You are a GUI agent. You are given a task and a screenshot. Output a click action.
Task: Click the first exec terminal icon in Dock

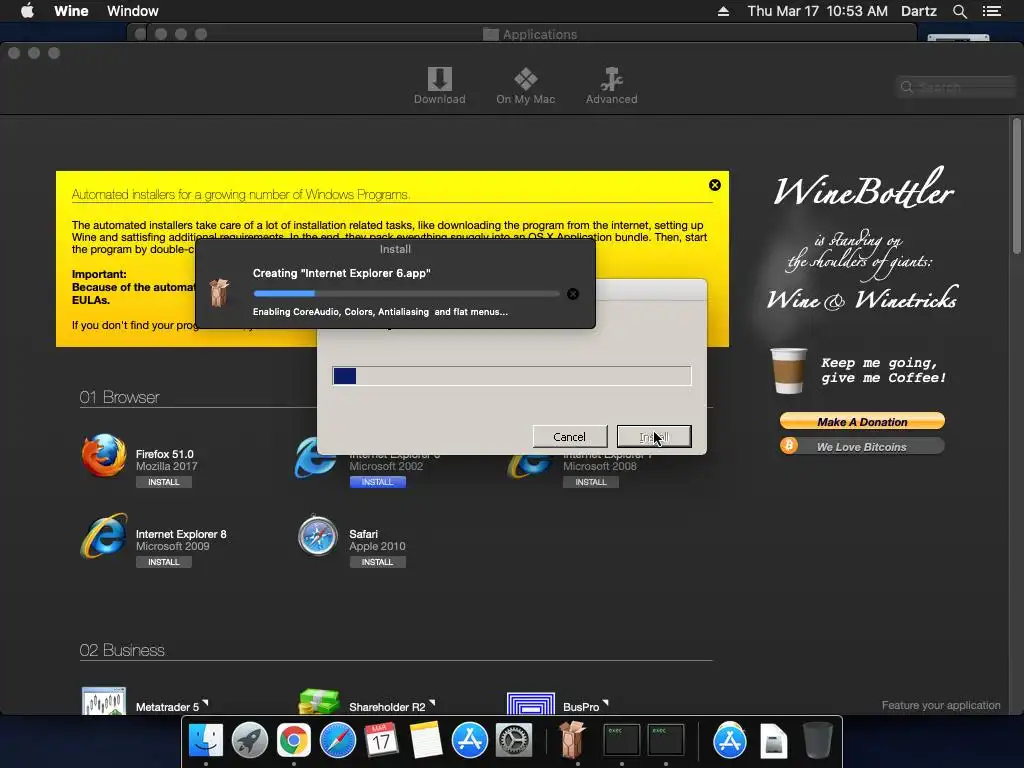[621, 741]
